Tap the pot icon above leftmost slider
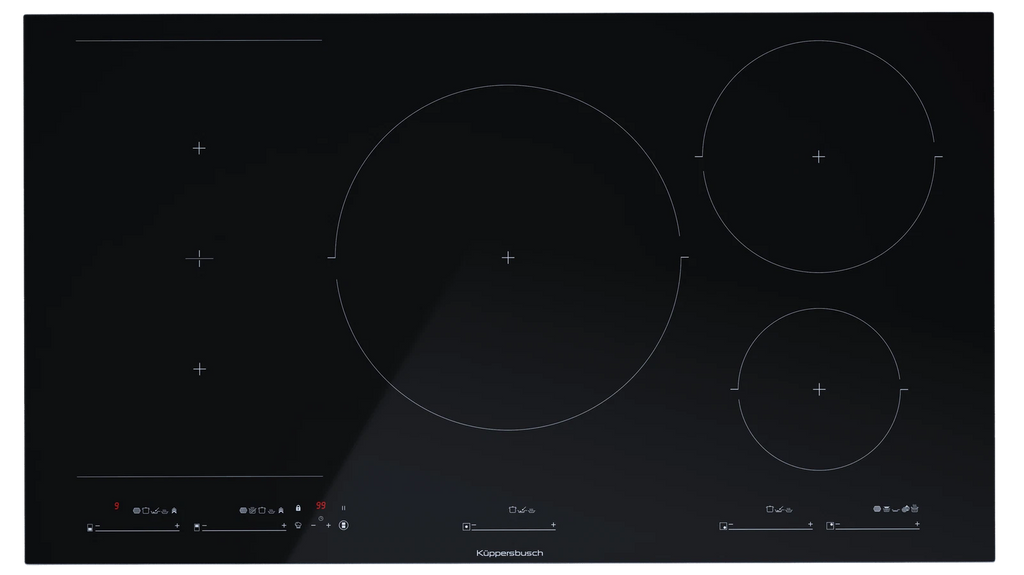The height and width of the screenshot is (575, 1024). point(146,510)
